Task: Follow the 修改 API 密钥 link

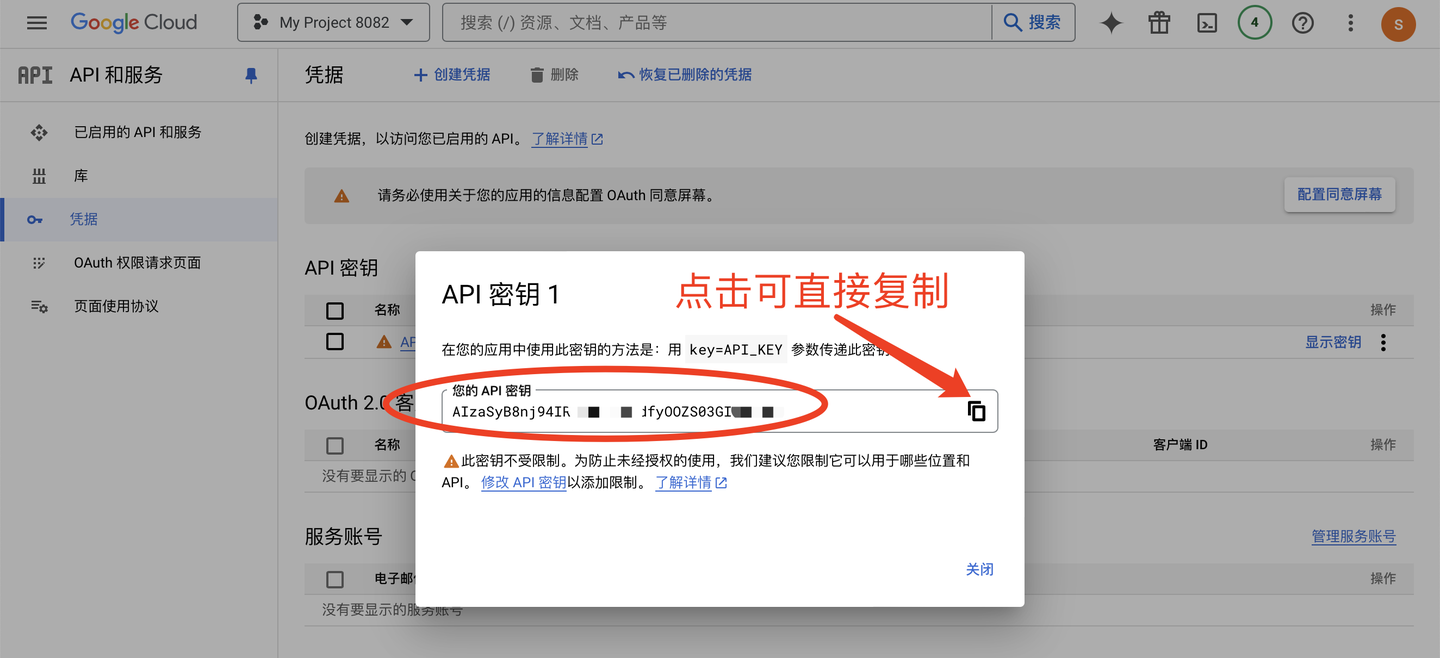Action: pyautogui.click(x=523, y=482)
